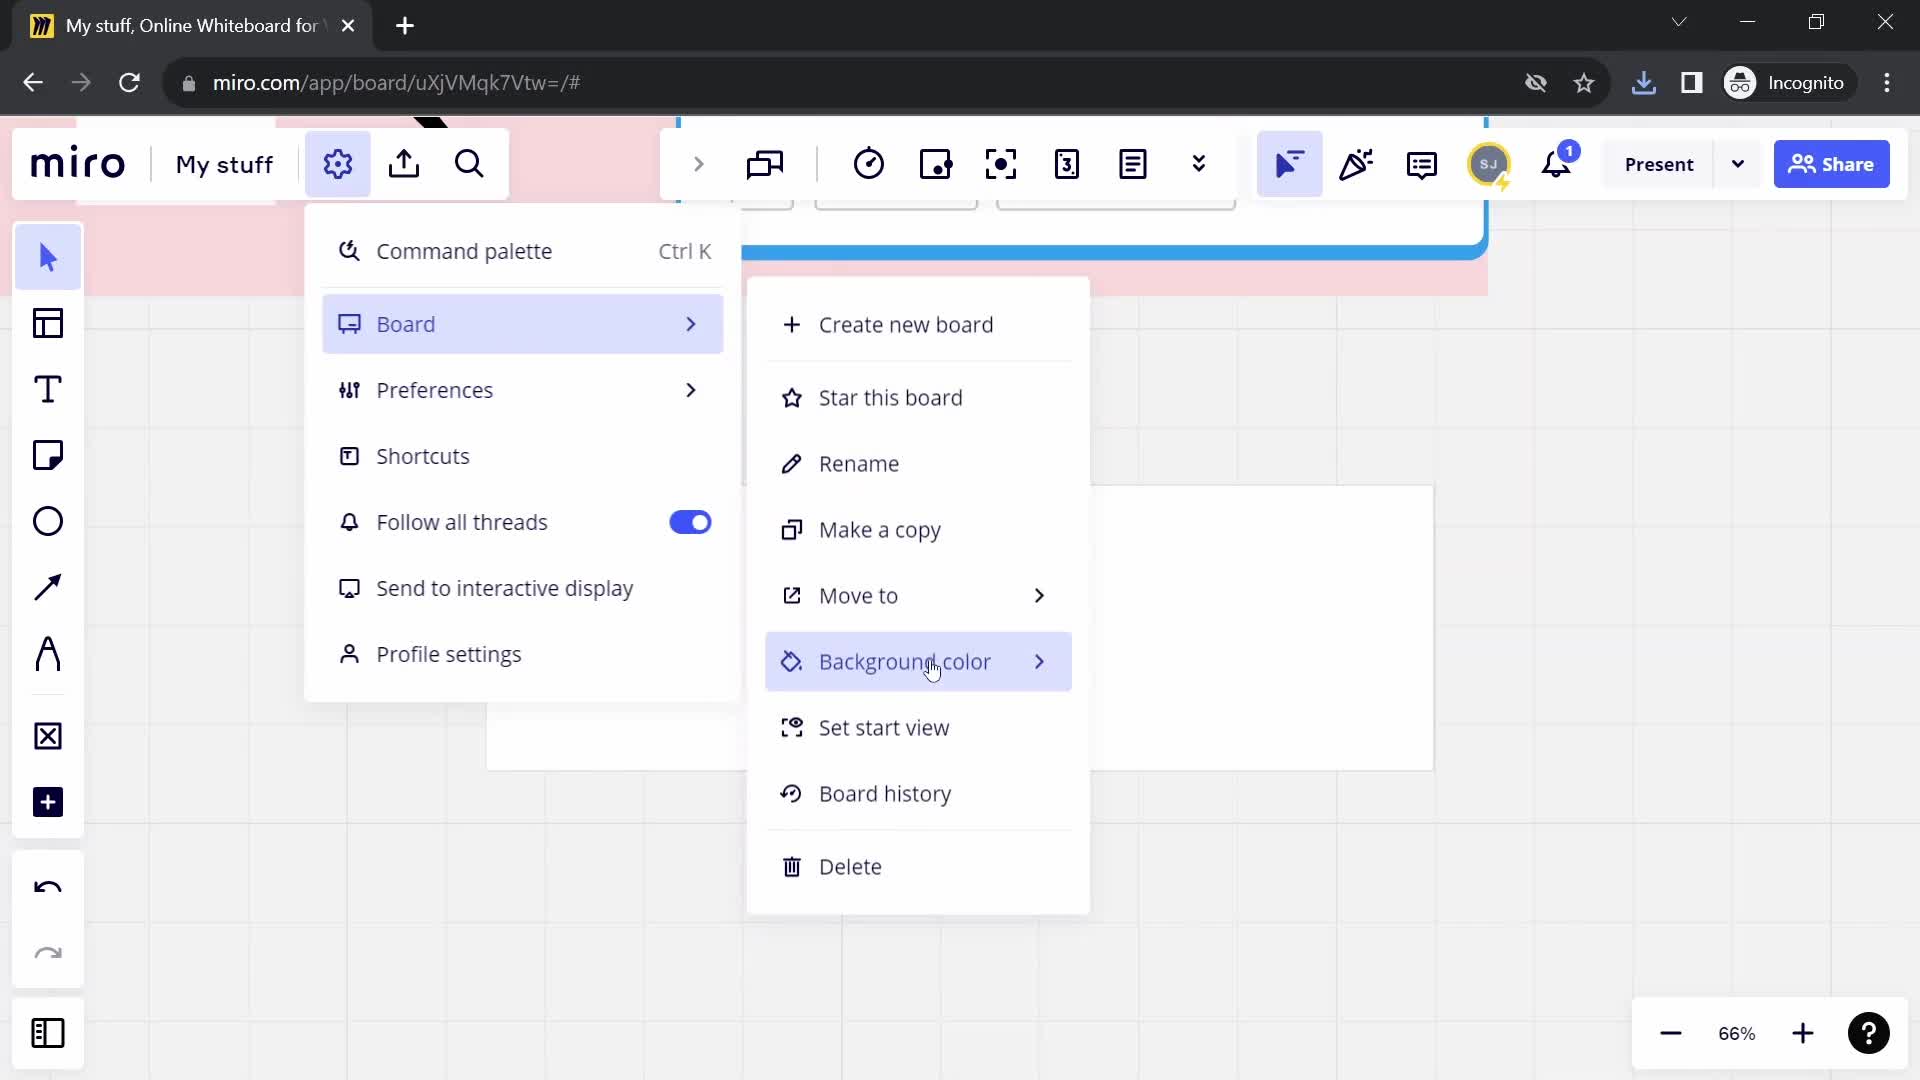
Task: Expand the Move to submenu
Action: pos(918,596)
